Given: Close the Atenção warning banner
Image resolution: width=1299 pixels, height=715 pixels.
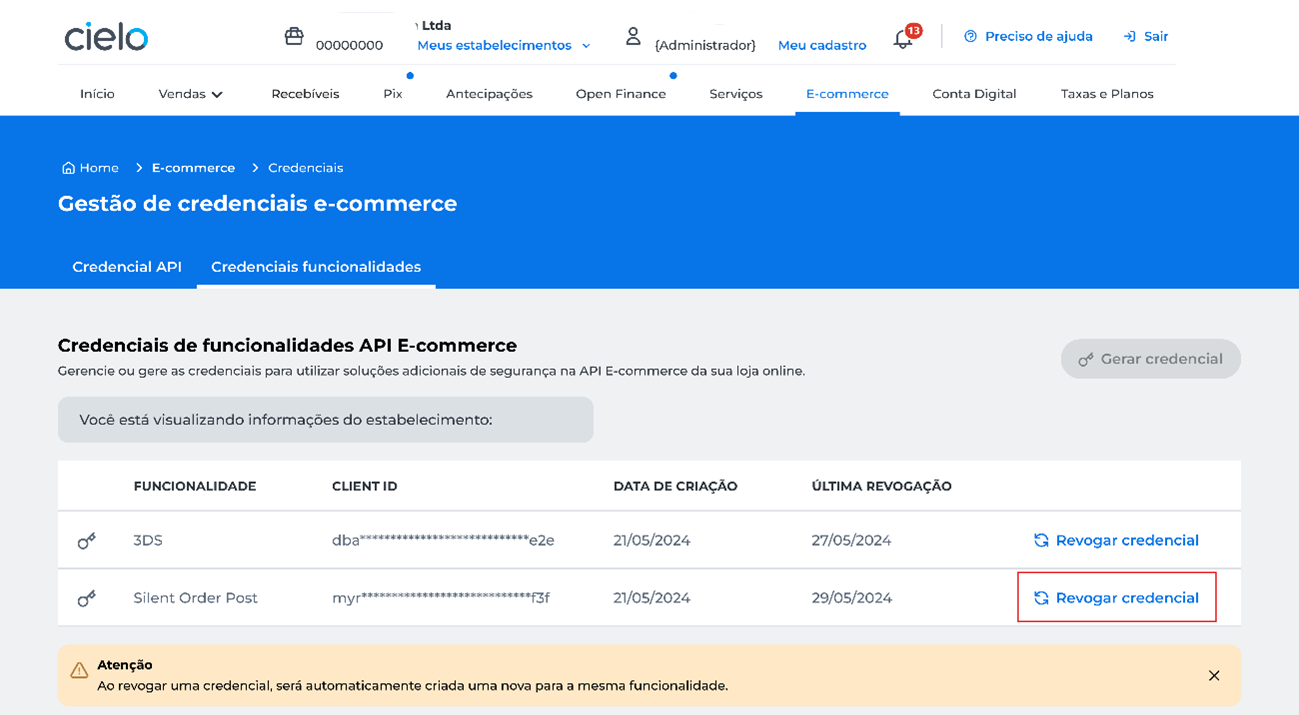Looking at the screenshot, I should [x=1214, y=676].
